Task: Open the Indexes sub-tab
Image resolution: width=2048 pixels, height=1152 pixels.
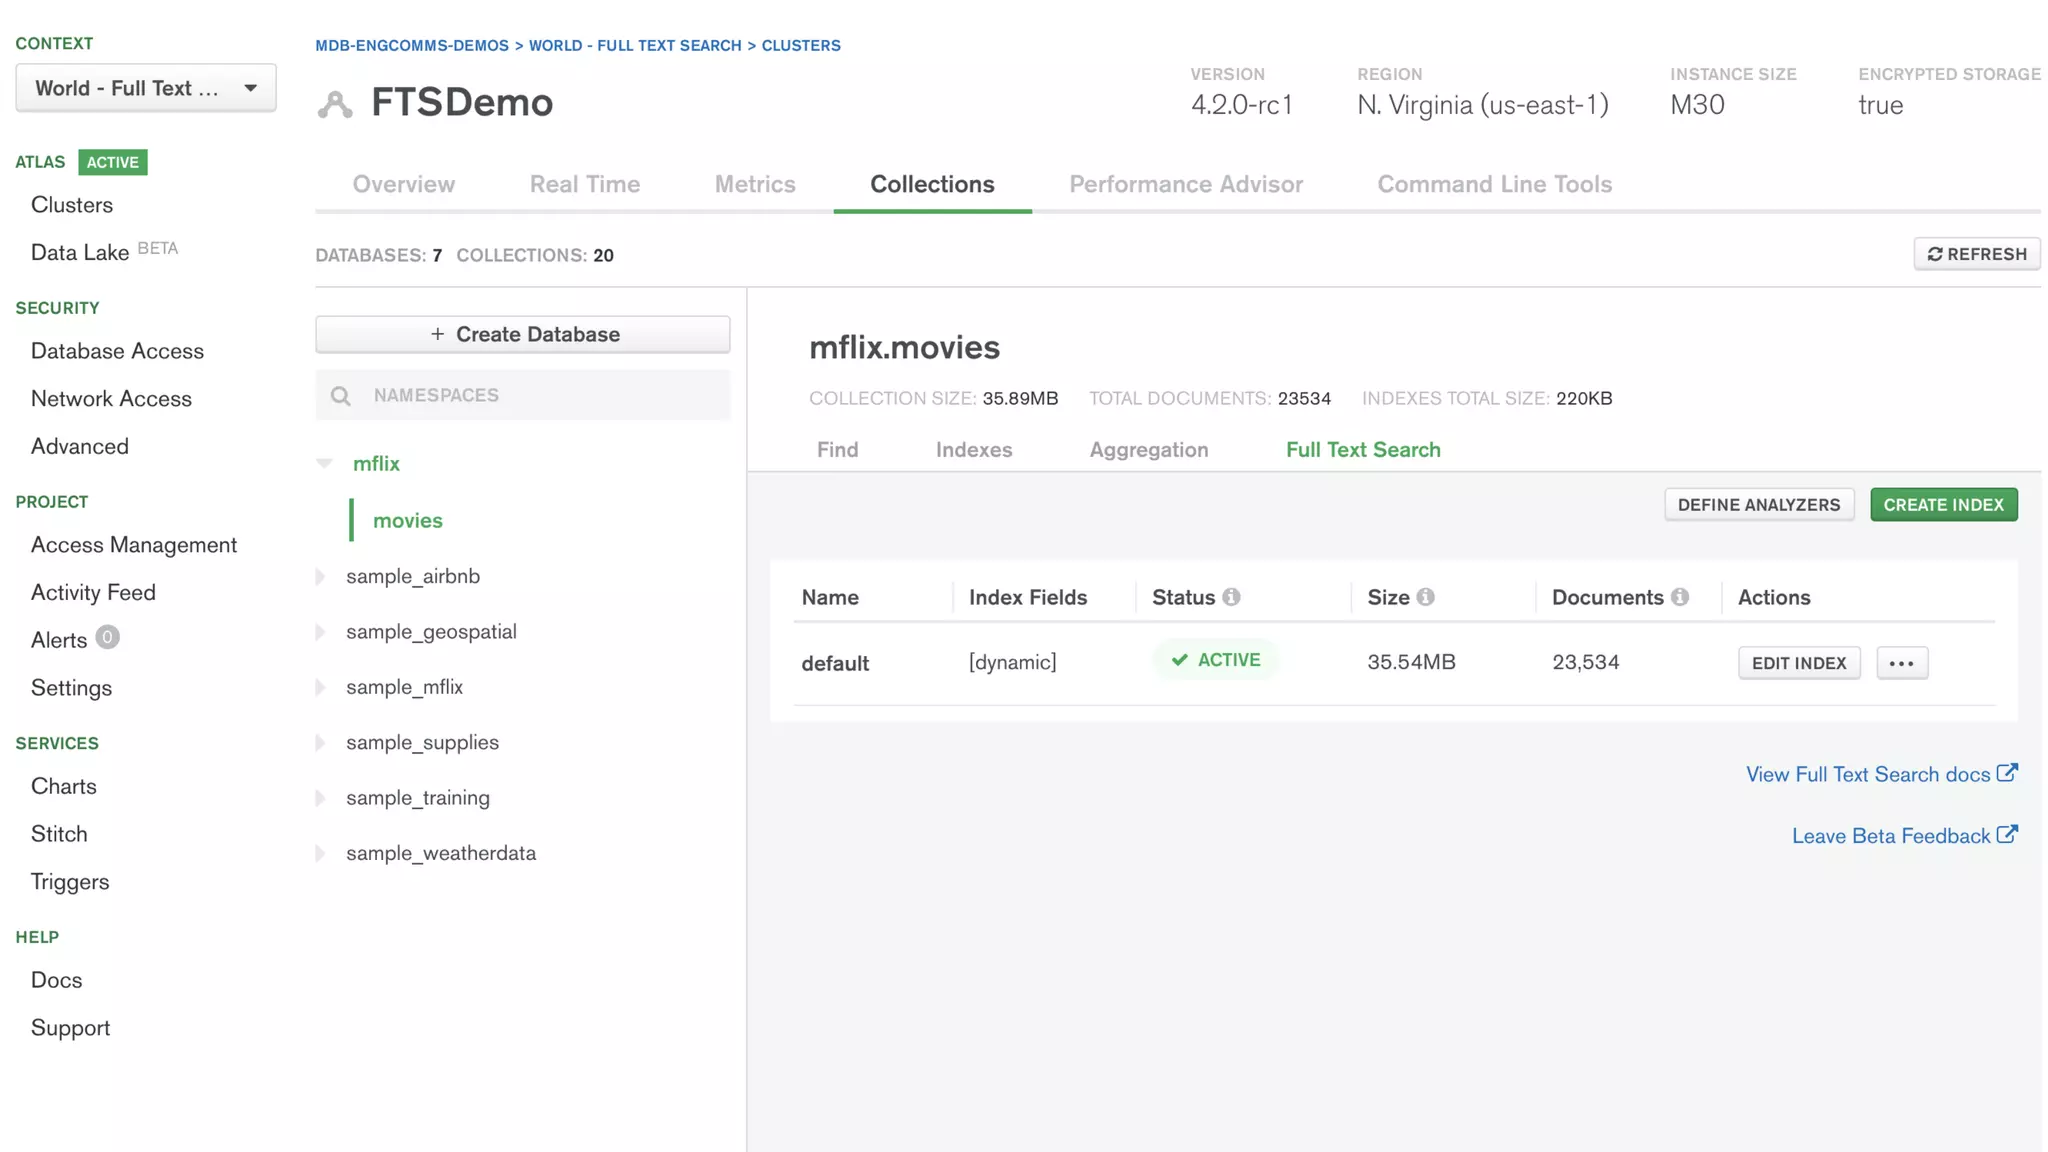Action: point(973,450)
